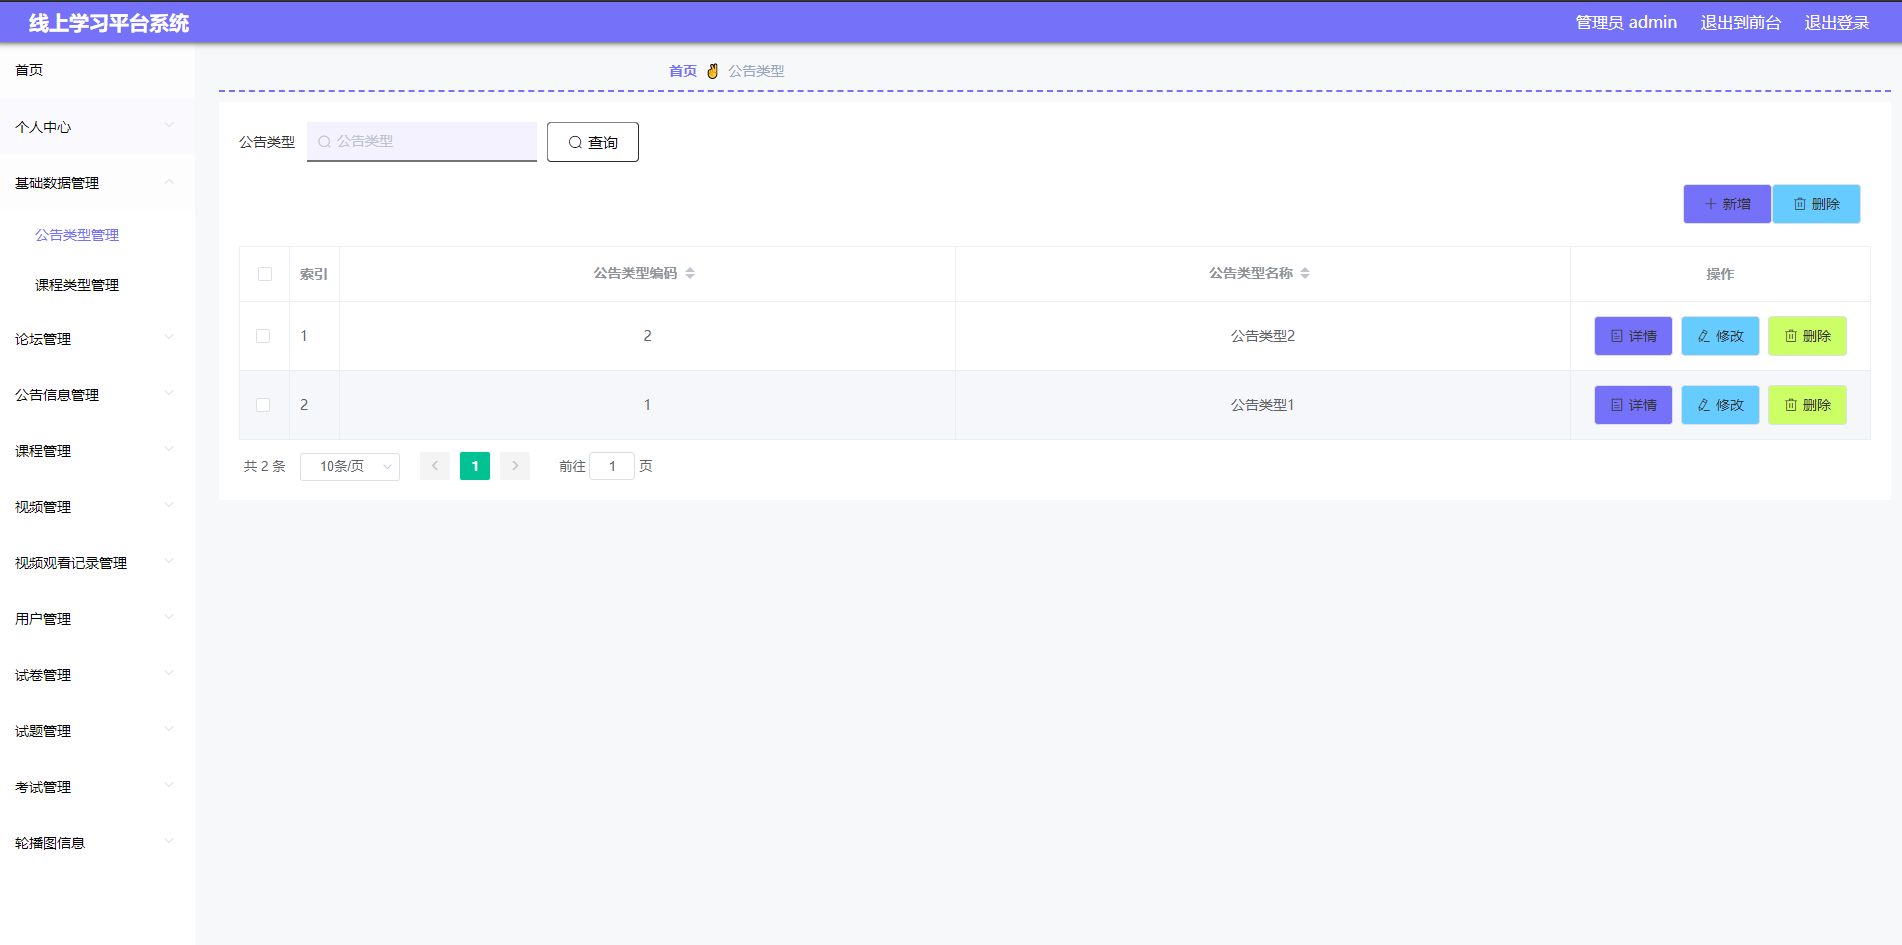Click 退出登录 in header
Screen dimensions: 1902x945
[x=1837, y=22]
